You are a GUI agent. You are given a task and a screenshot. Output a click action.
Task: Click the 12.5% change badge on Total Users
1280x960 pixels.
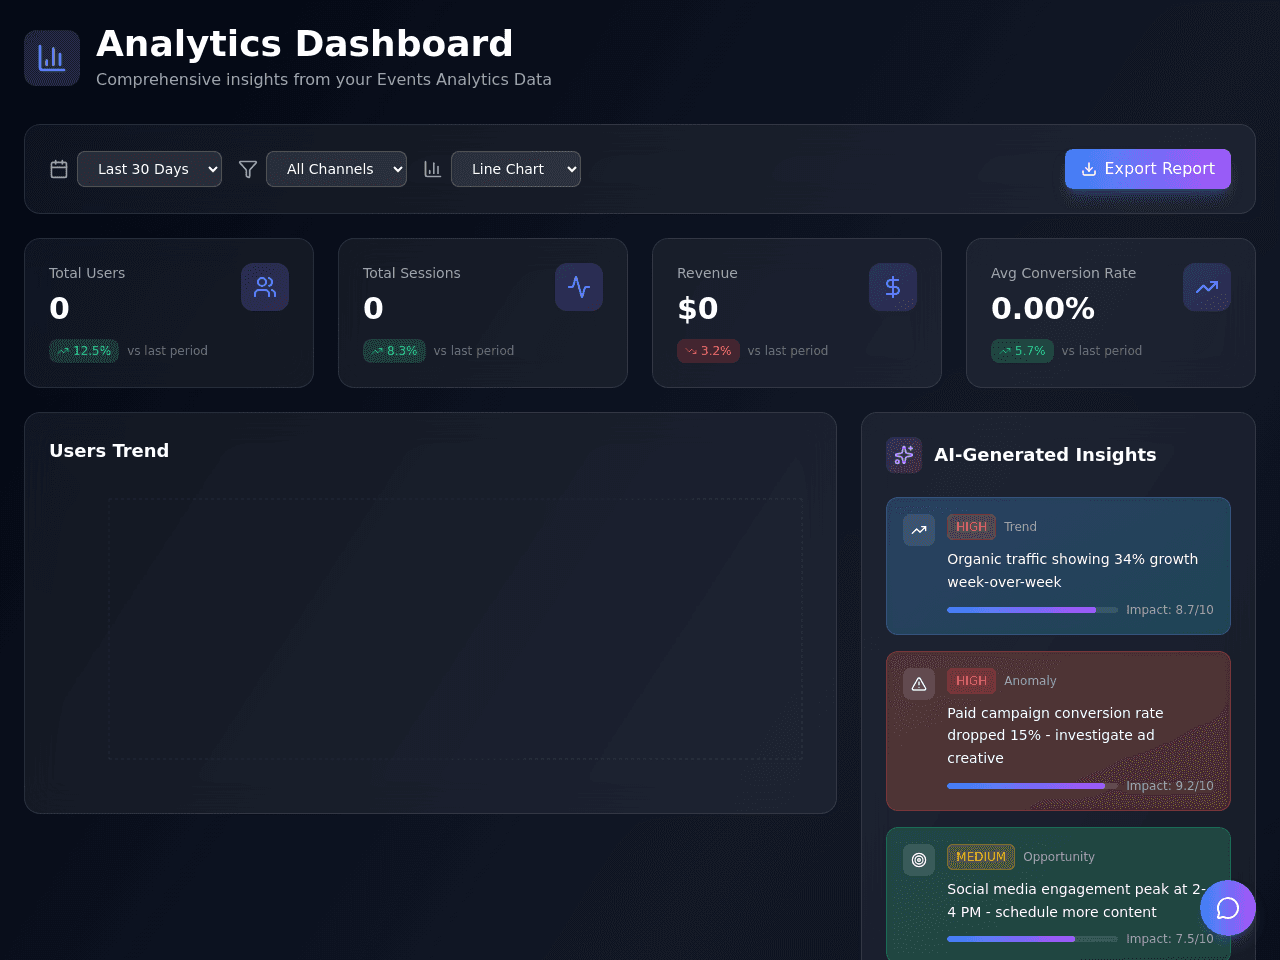coord(84,351)
